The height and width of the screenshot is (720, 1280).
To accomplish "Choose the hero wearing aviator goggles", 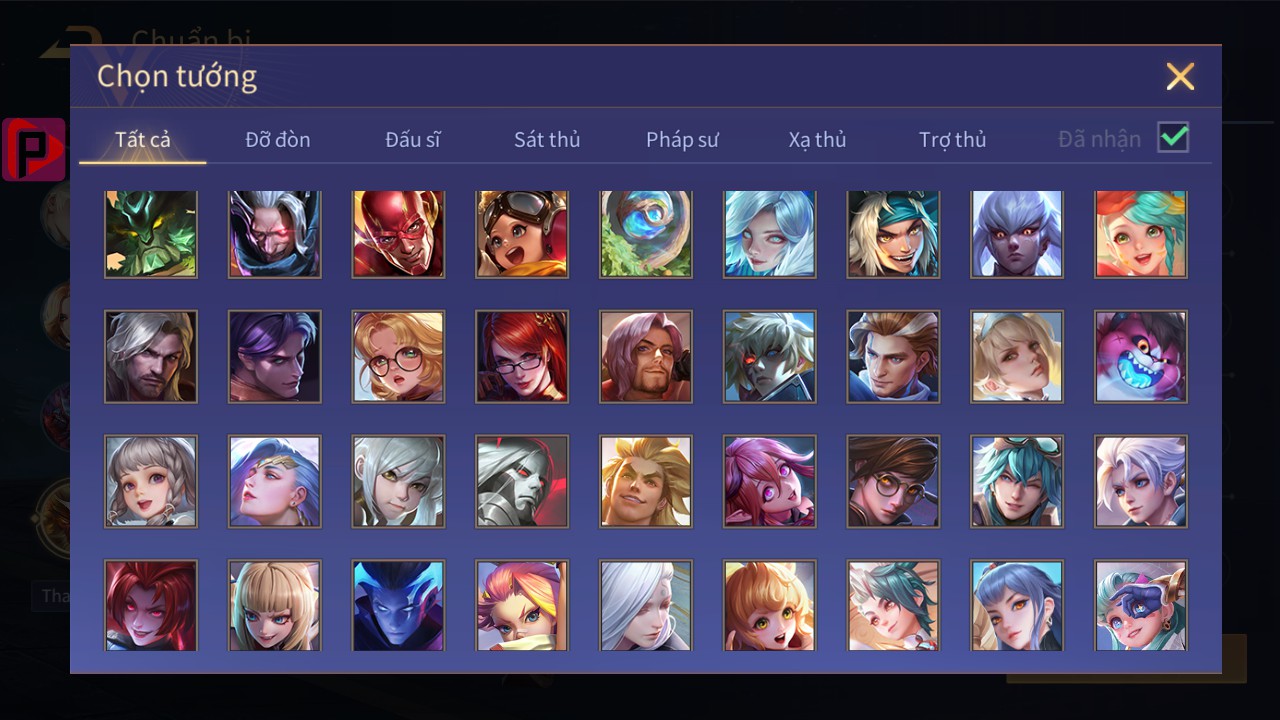I will [522, 234].
